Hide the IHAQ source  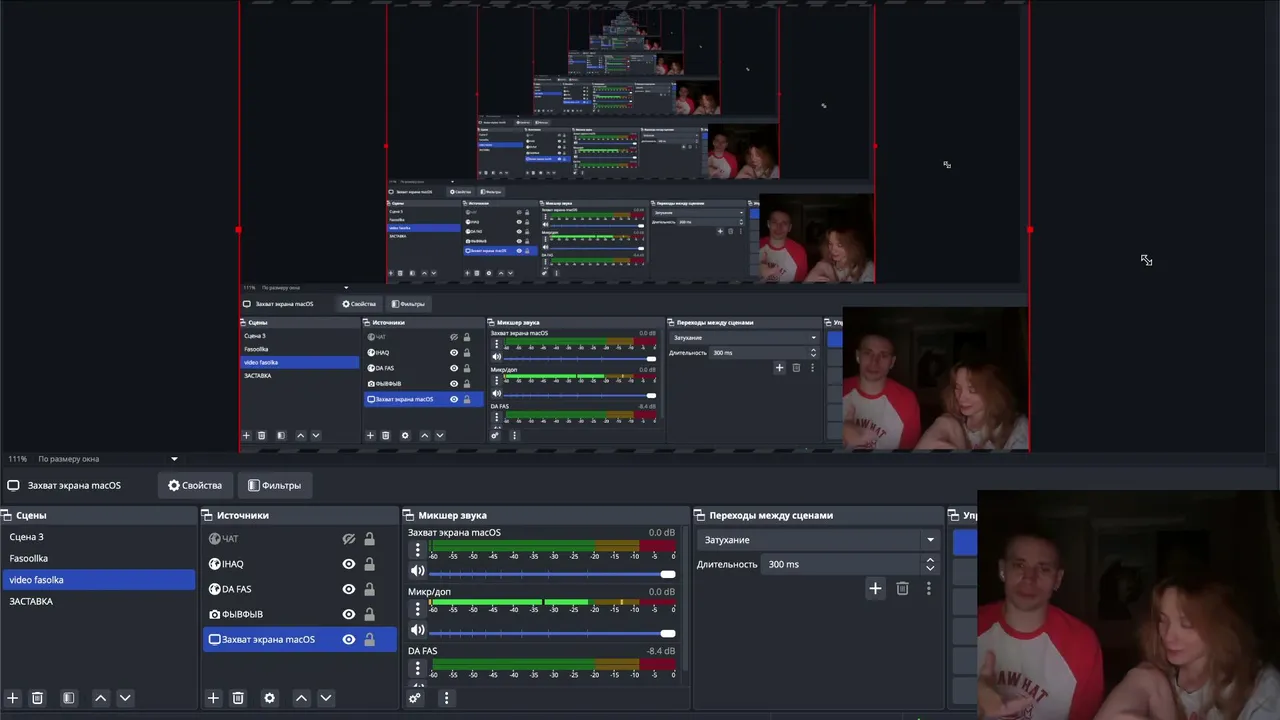tap(349, 564)
